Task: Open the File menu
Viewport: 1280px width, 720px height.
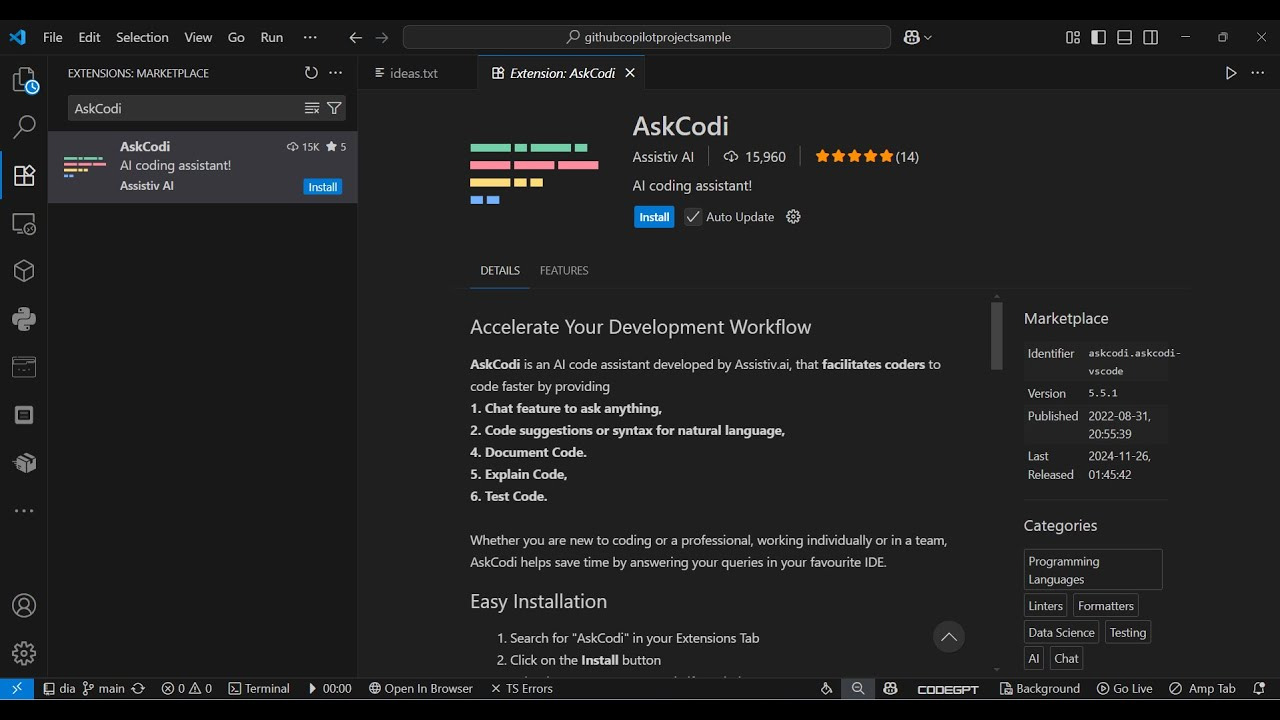Action: point(53,37)
